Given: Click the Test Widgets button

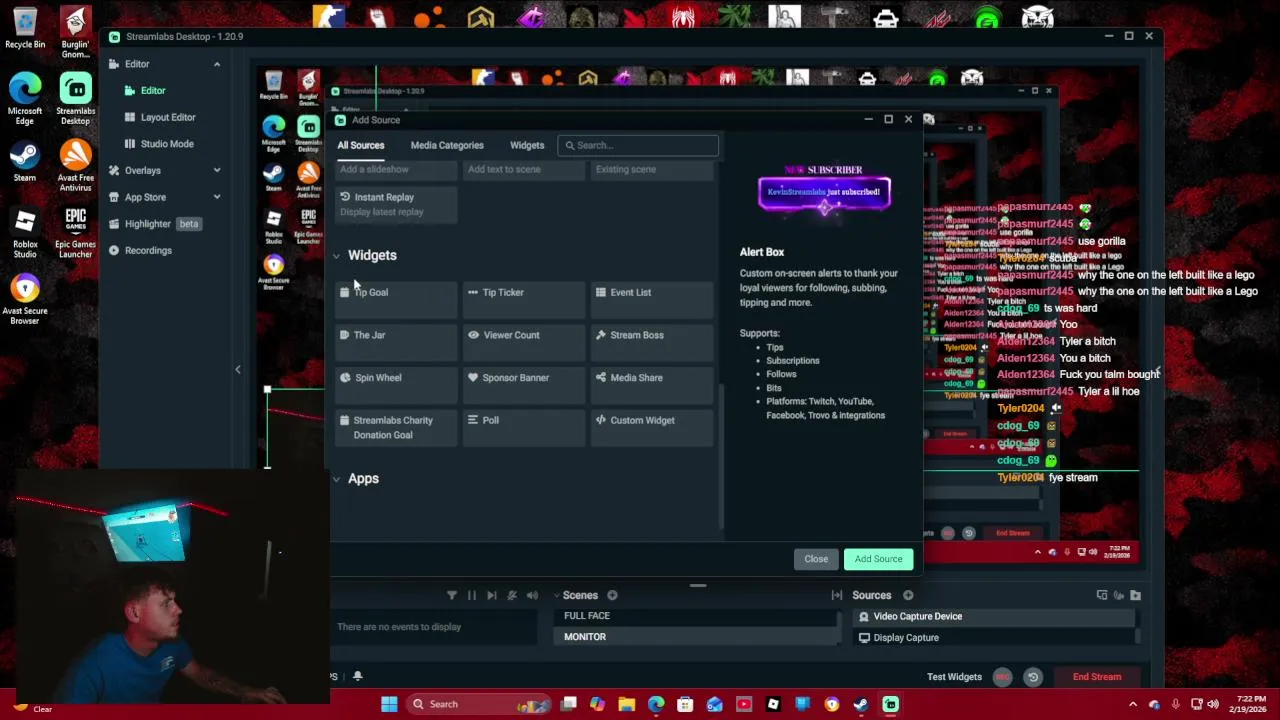Looking at the screenshot, I should pyautogui.click(x=954, y=677).
